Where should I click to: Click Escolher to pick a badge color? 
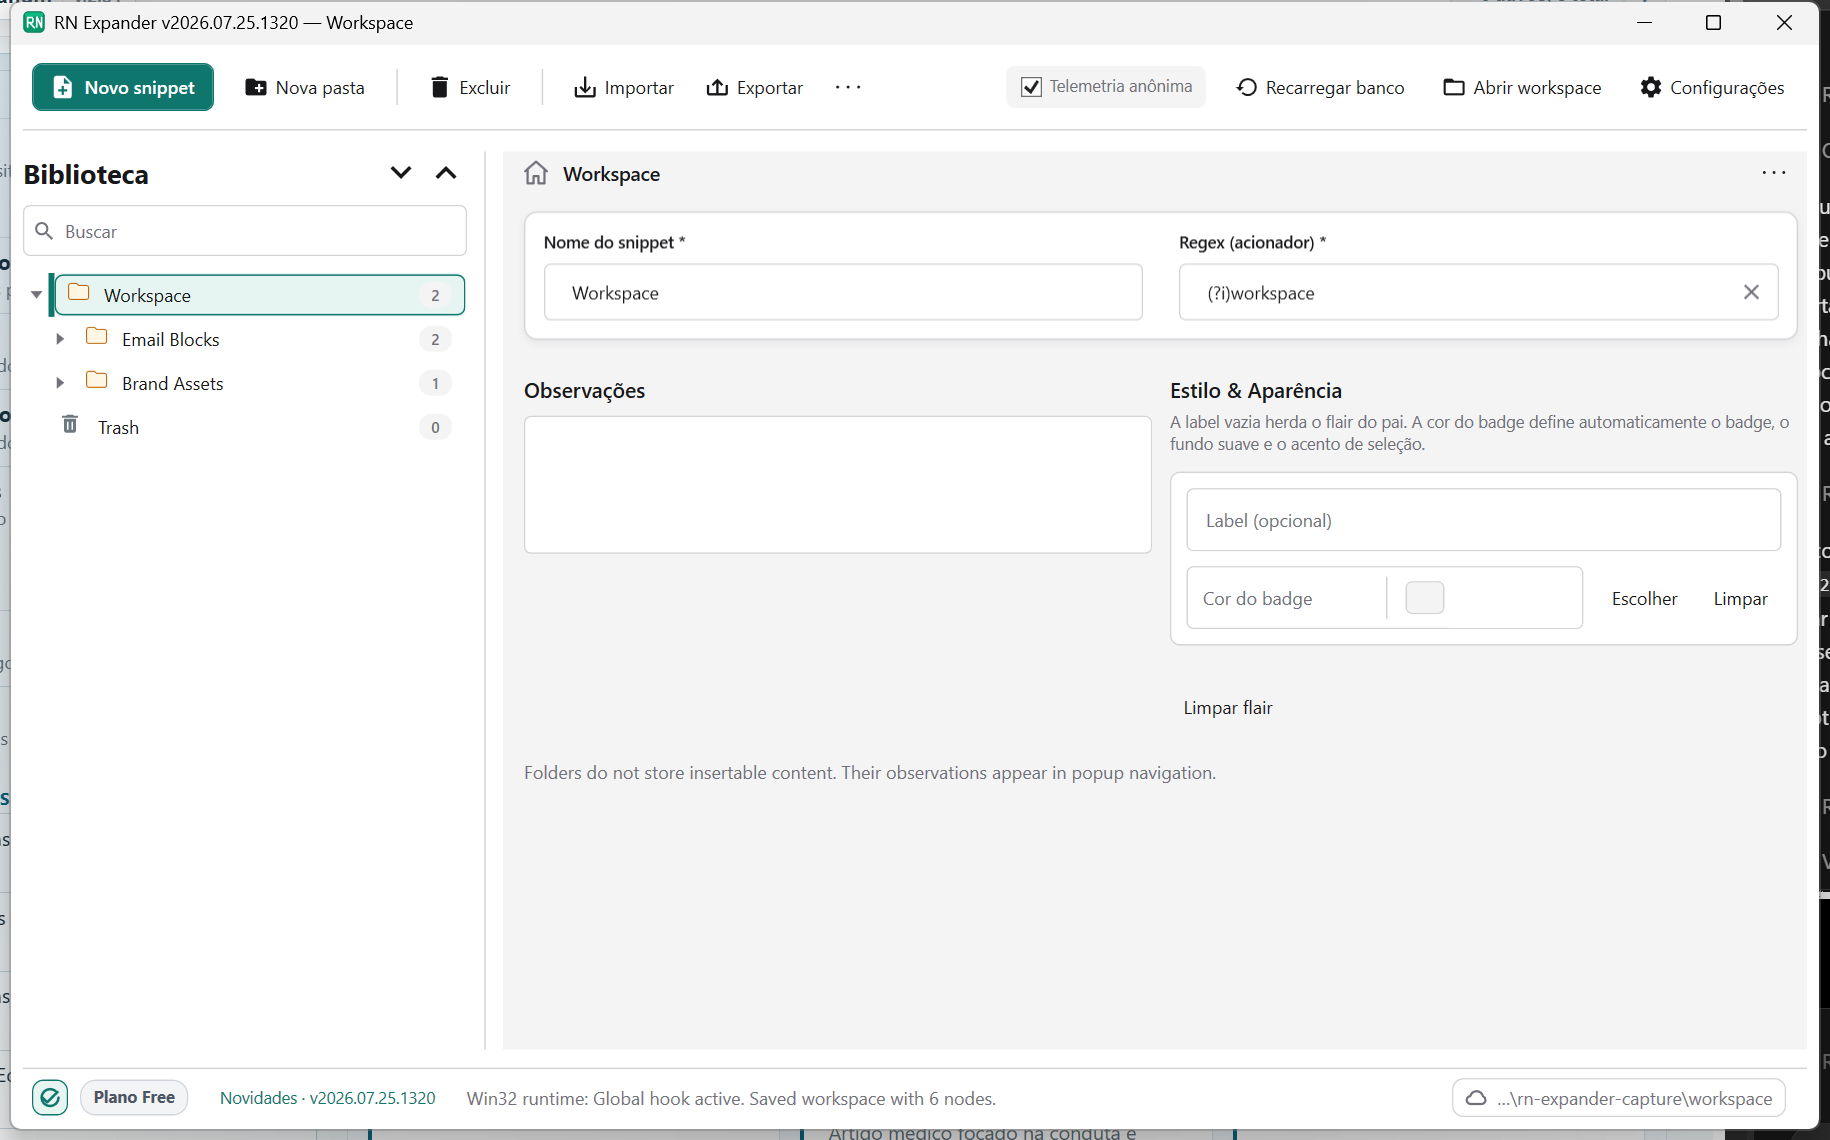click(1644, 598)
